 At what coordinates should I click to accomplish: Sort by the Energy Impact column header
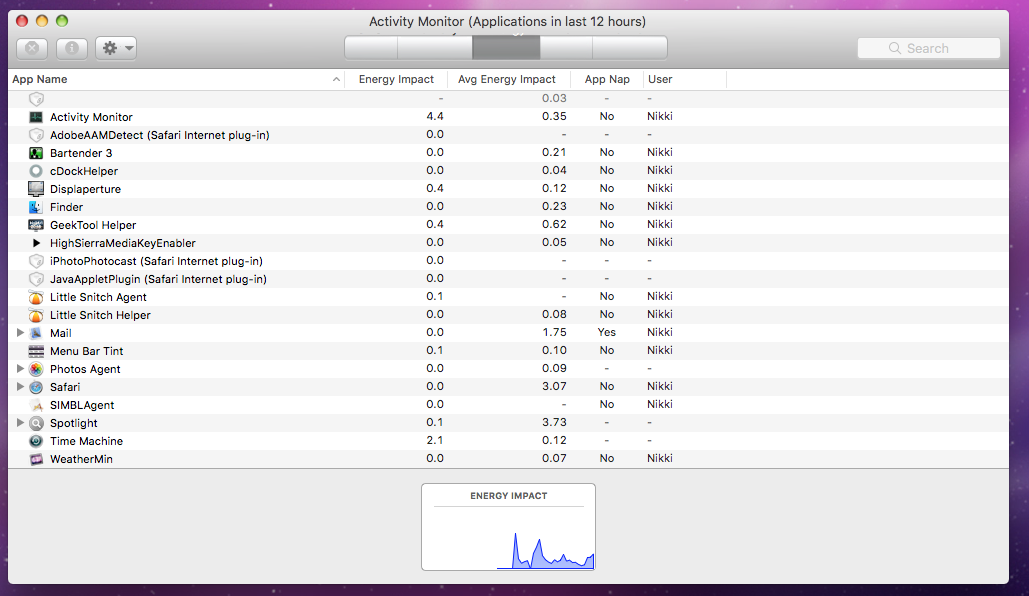[396, 79]
